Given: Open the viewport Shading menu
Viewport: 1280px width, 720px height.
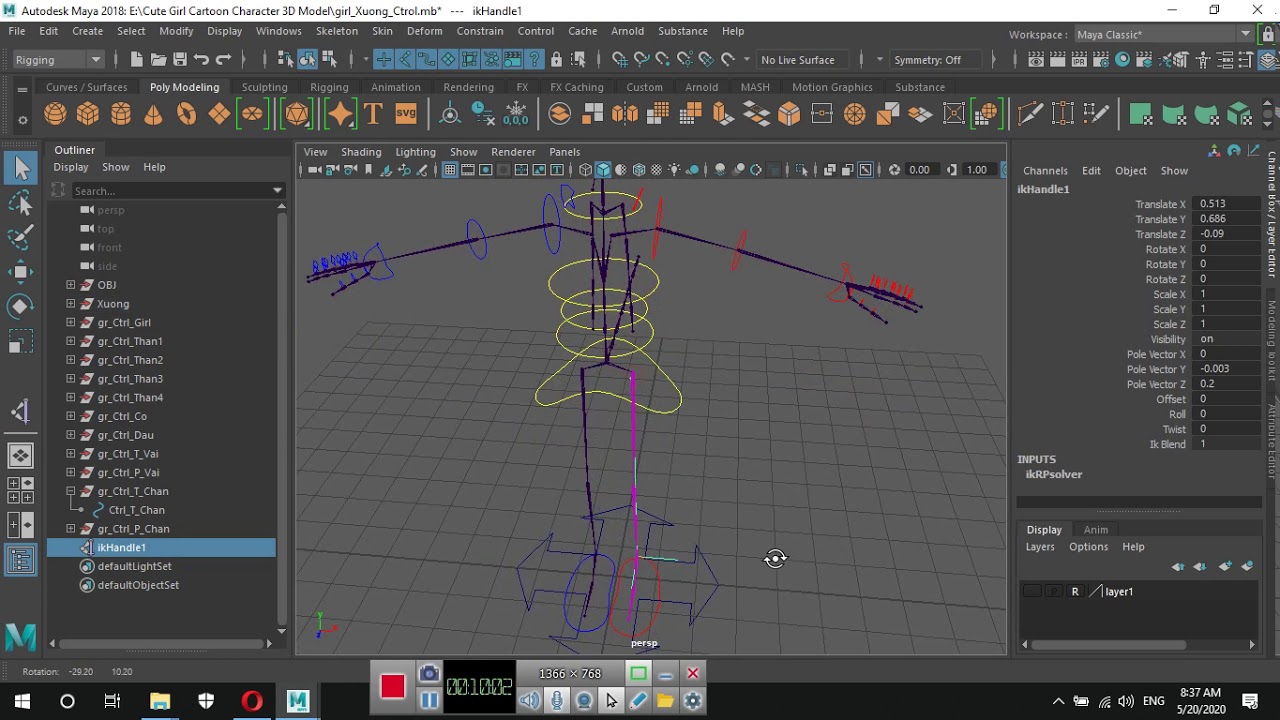Looking at the screenshot, I should tap(361, 152).
